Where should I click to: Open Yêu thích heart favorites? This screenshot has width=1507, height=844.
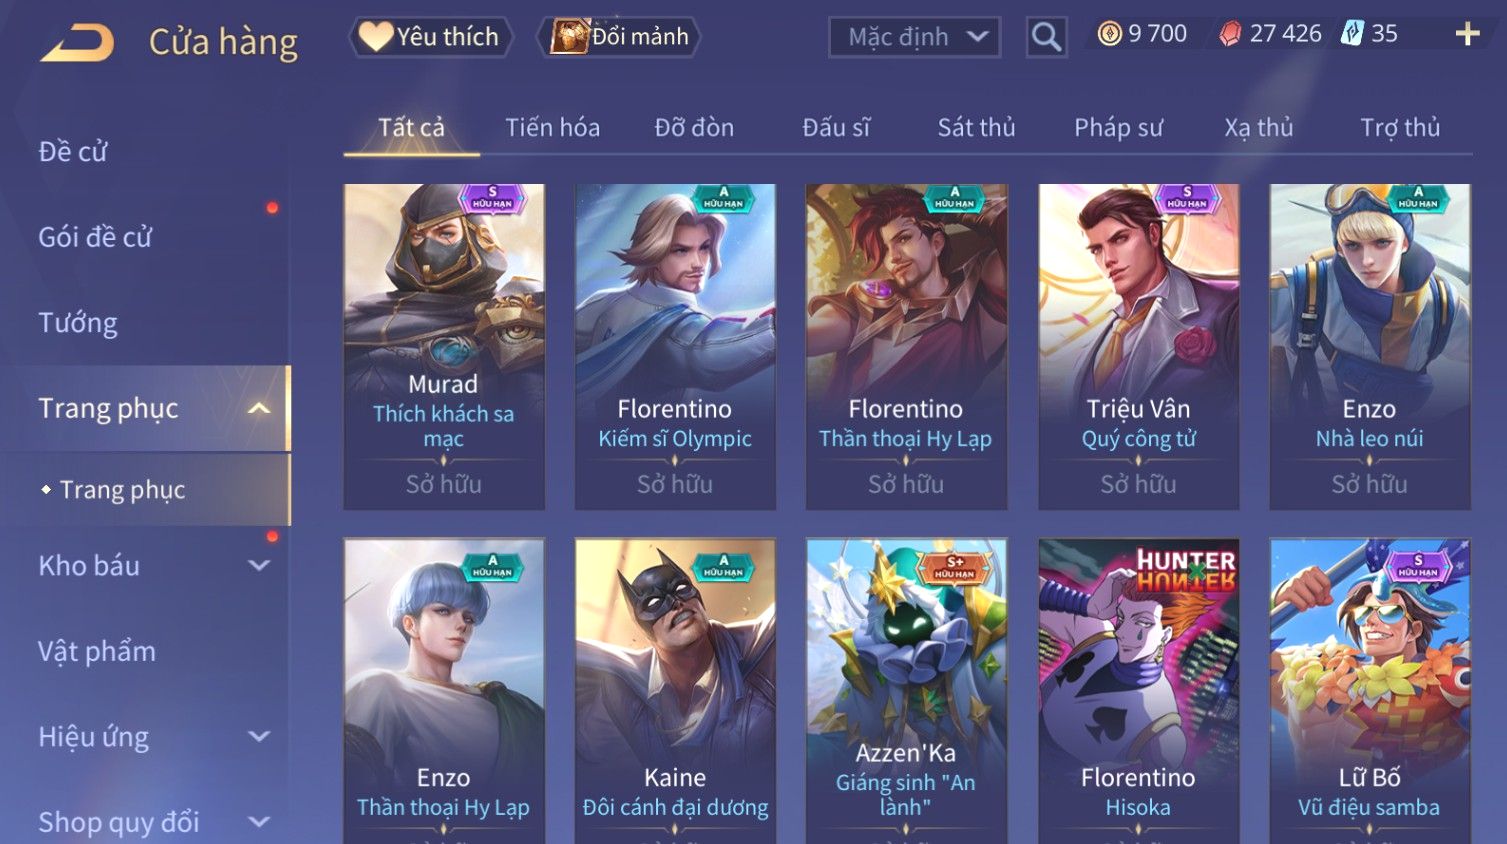coord(430,37)
